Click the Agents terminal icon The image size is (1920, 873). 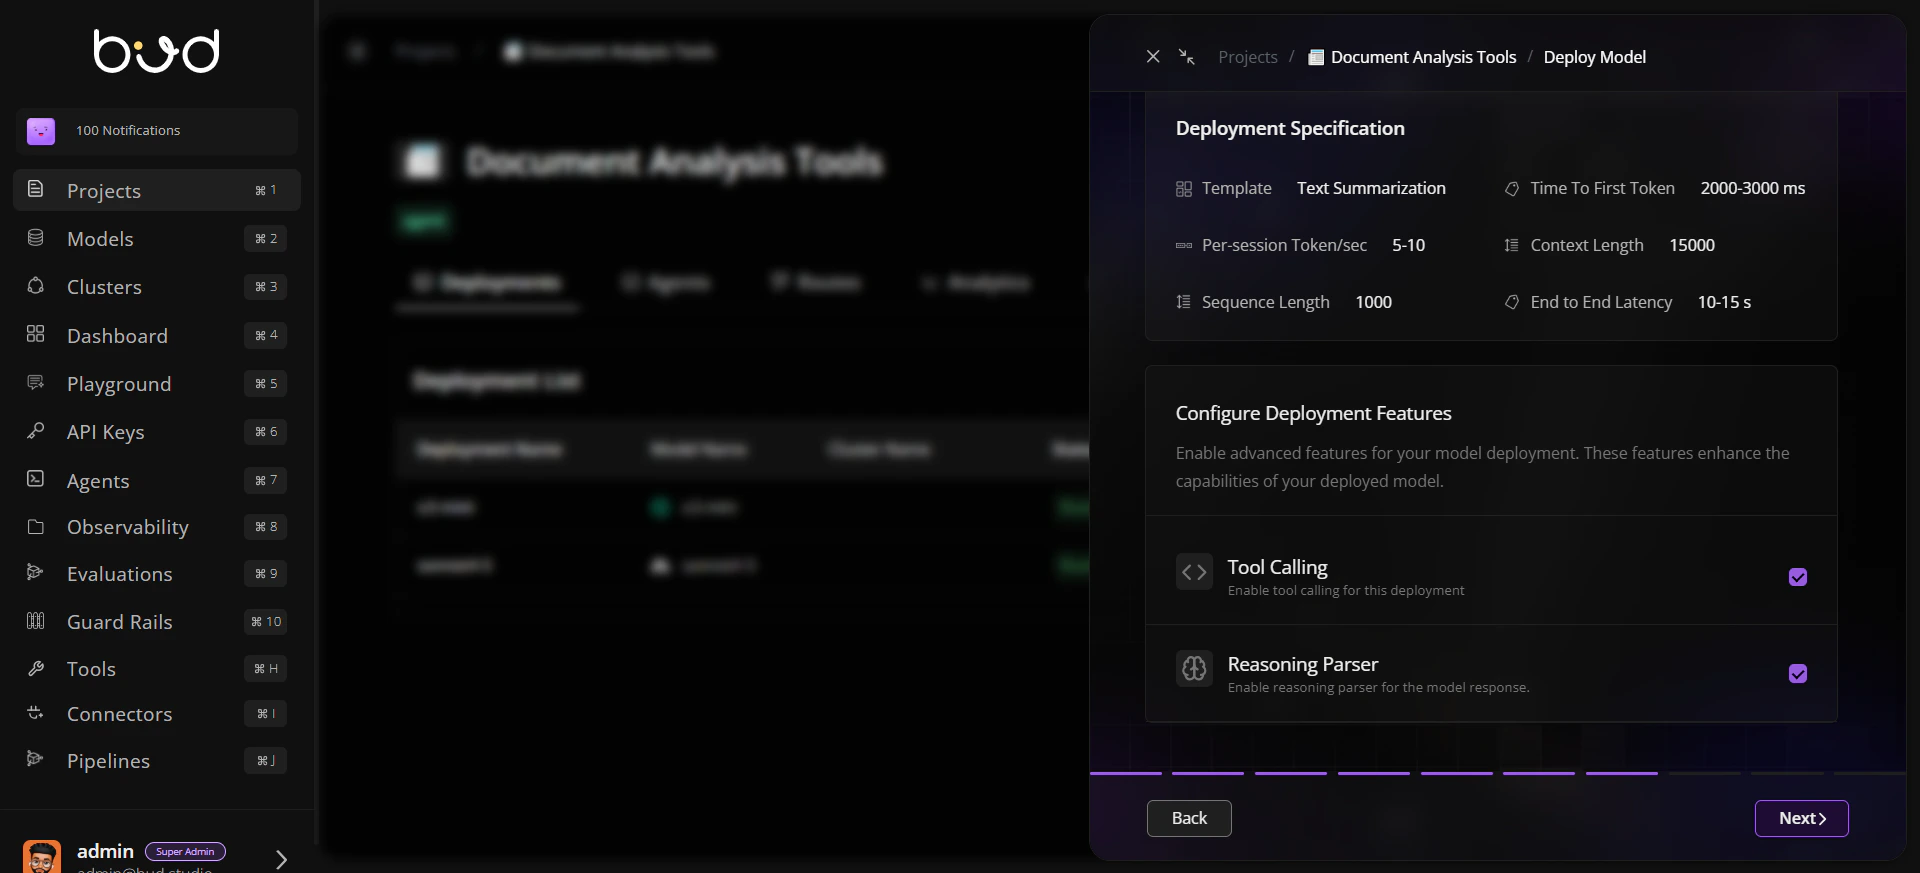click(35, 479)
